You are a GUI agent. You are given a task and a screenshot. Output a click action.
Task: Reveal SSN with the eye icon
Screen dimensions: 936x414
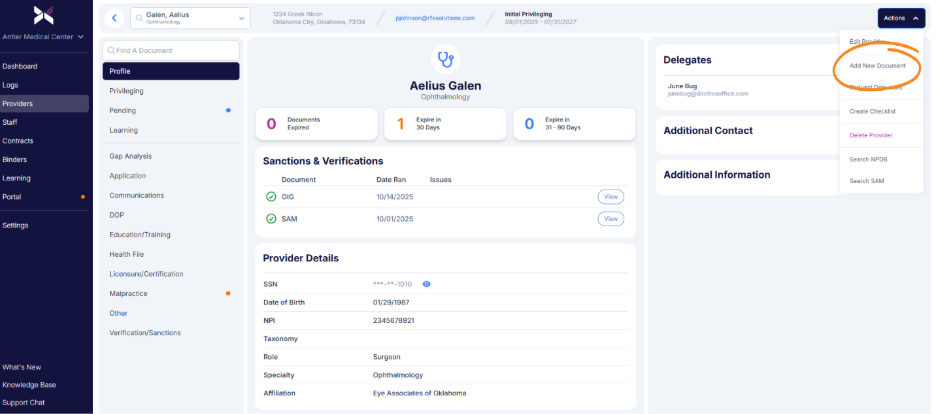[426, 284]
